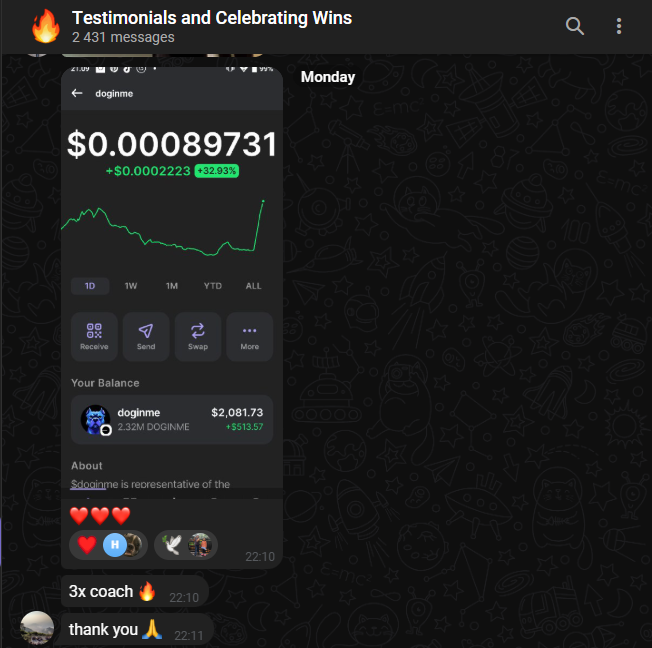Screen dimensions: 652x648
Task: Open the doginme balance row
Action: point(172,419)
